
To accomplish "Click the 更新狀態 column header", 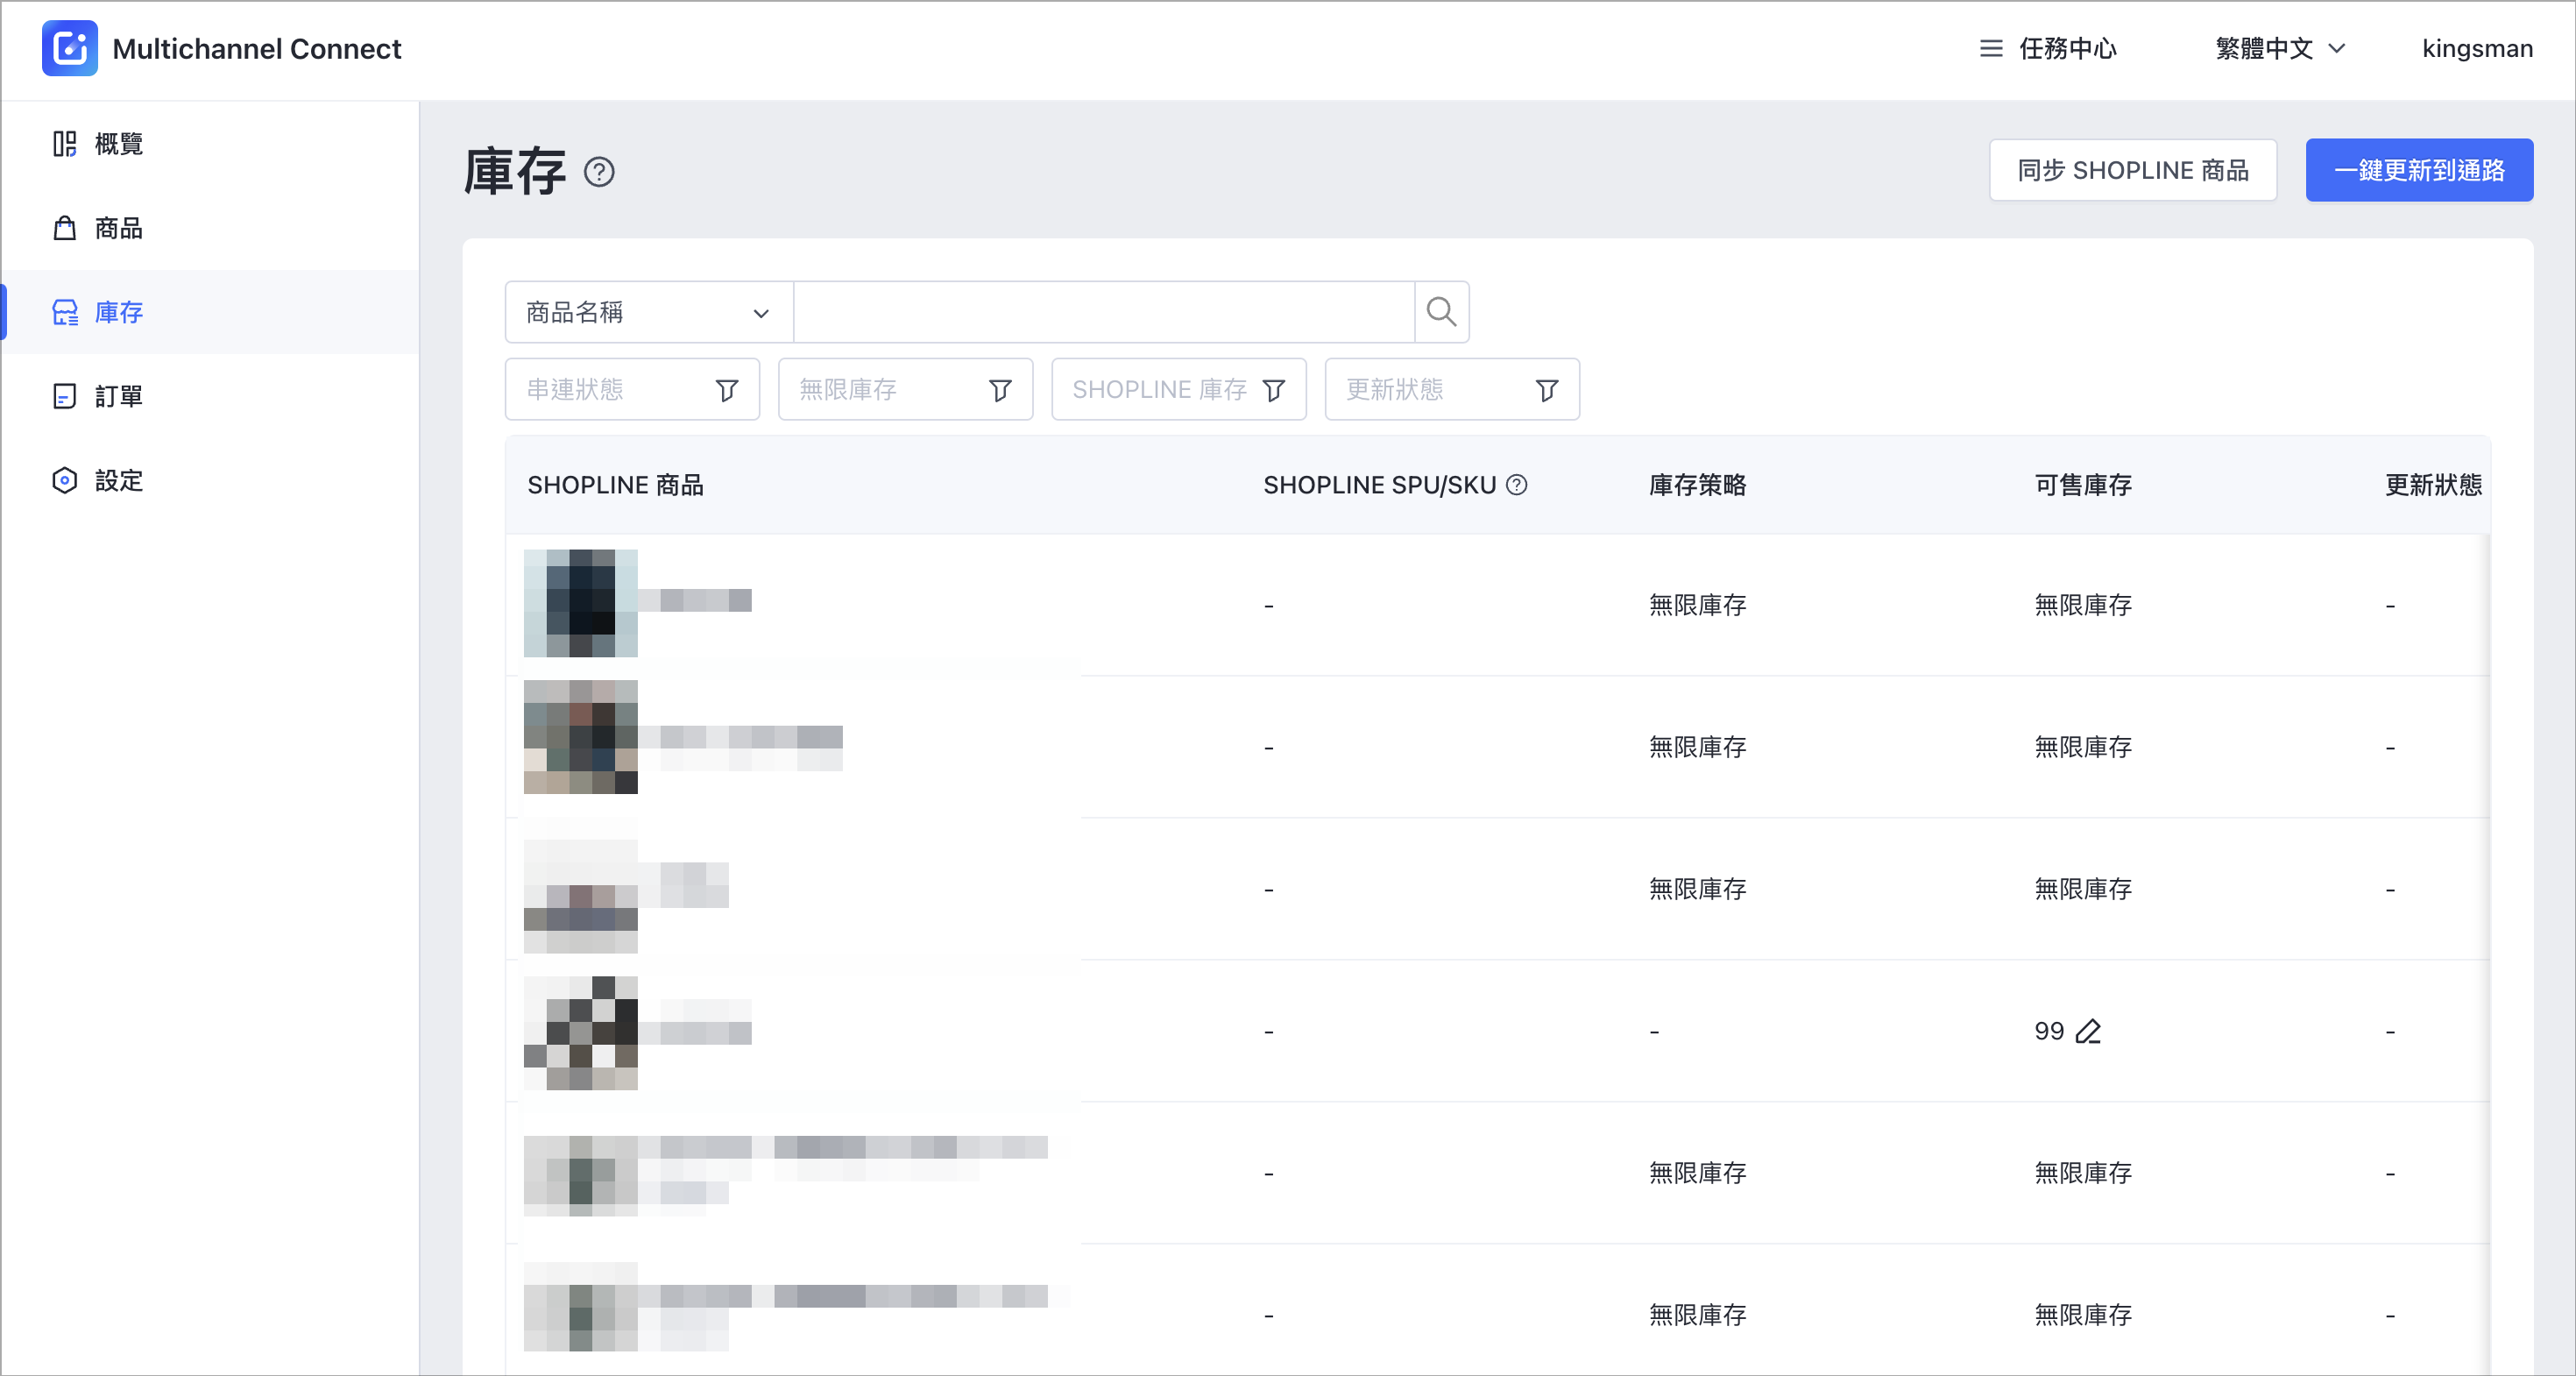I will [2433, 485].
